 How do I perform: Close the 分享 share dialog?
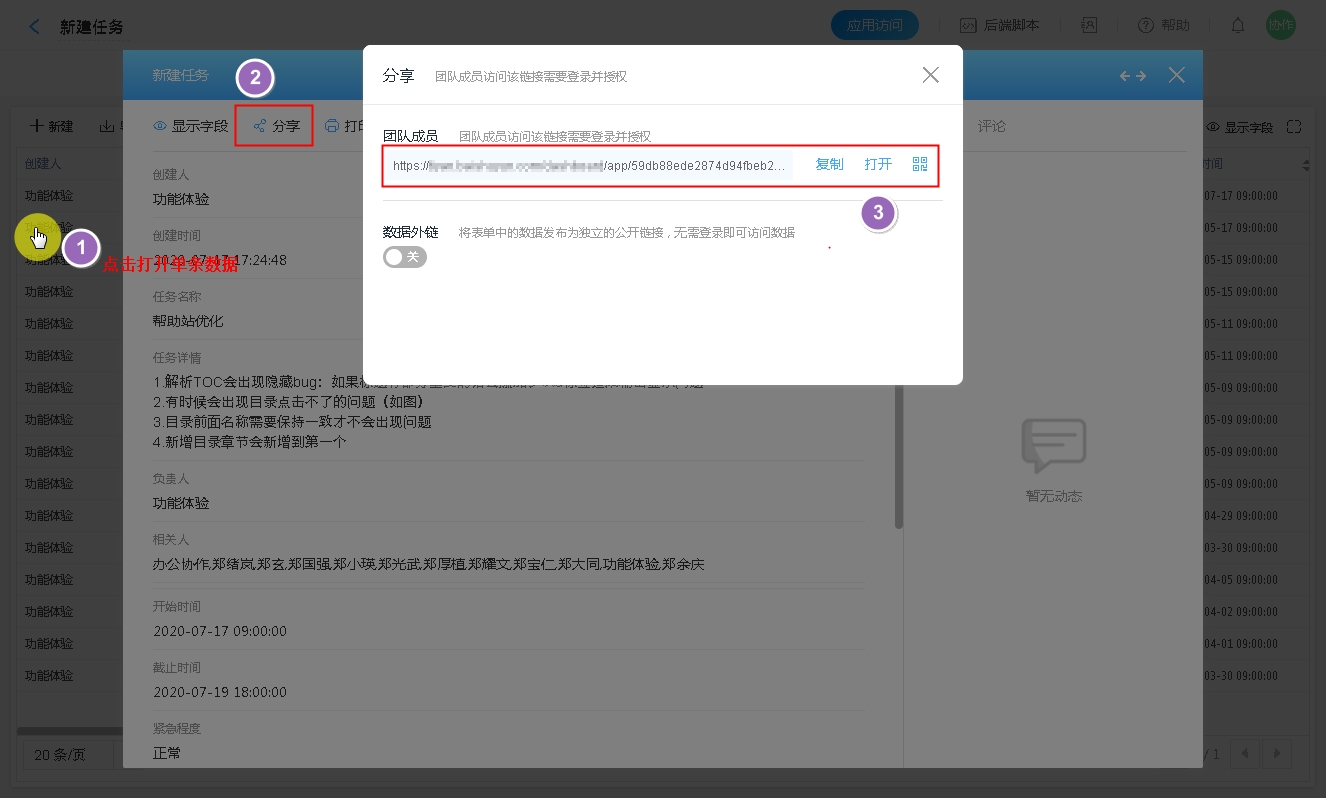tap(930, 75)
